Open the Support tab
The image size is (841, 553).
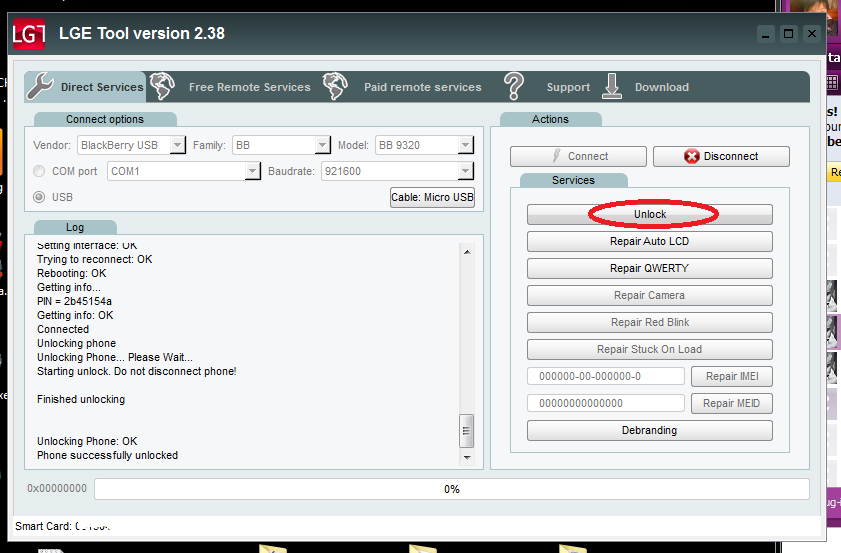tap(568, 87)
